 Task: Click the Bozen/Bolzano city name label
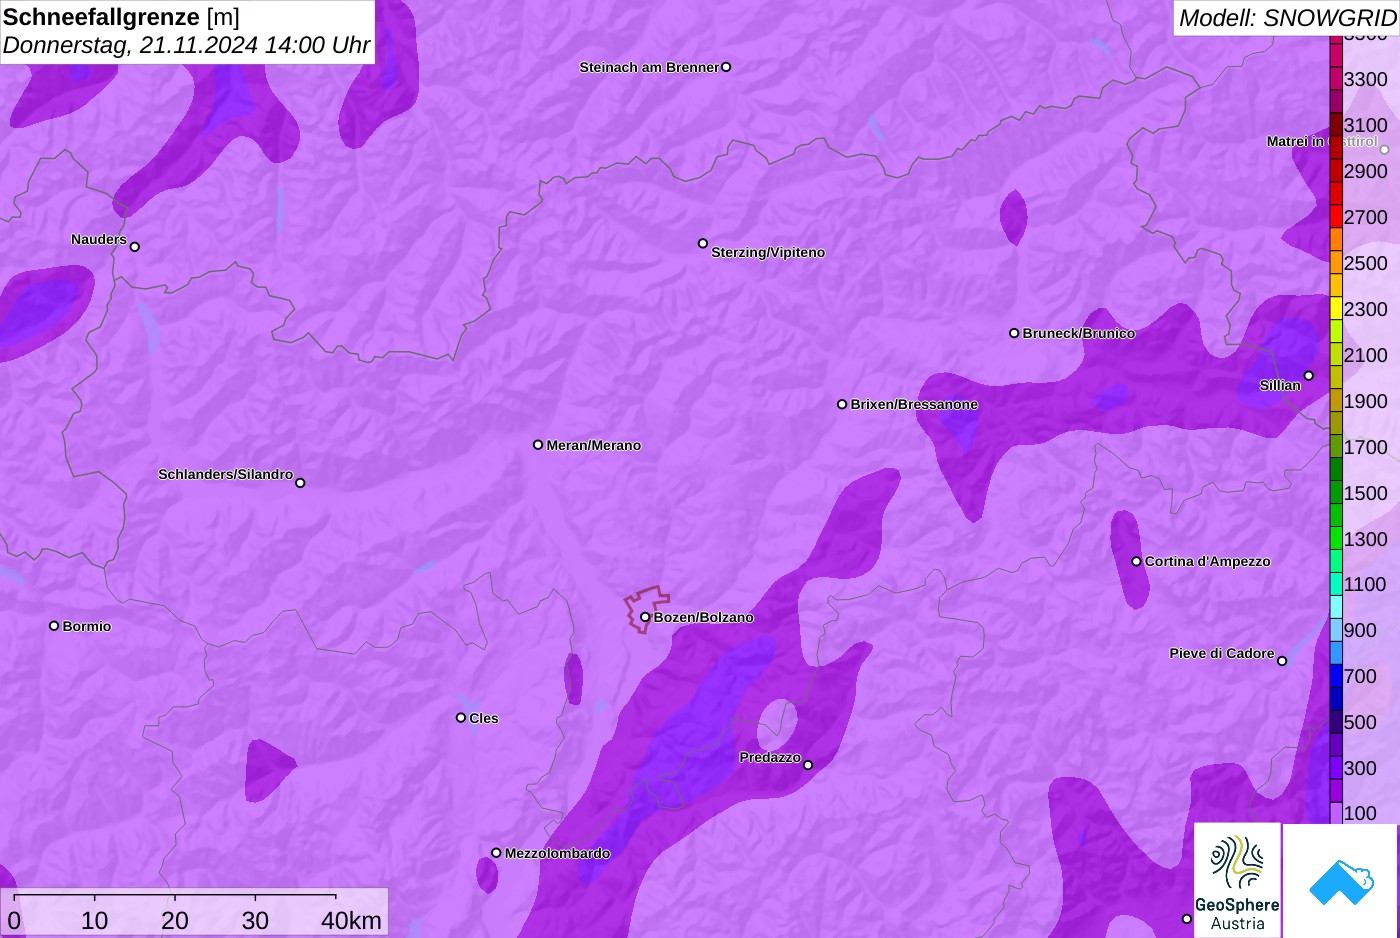tap(704, 617)
